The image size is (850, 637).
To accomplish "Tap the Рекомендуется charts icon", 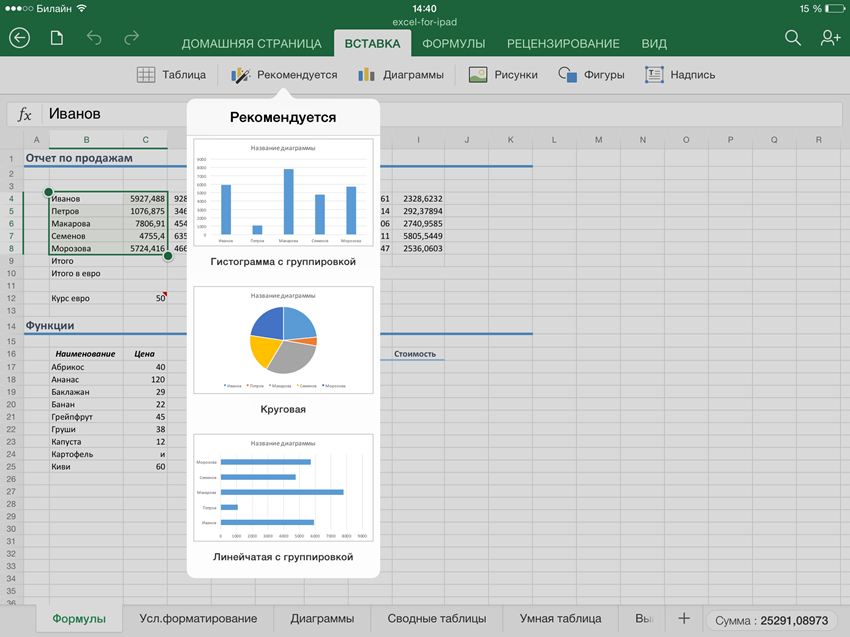I will [240, 75].
